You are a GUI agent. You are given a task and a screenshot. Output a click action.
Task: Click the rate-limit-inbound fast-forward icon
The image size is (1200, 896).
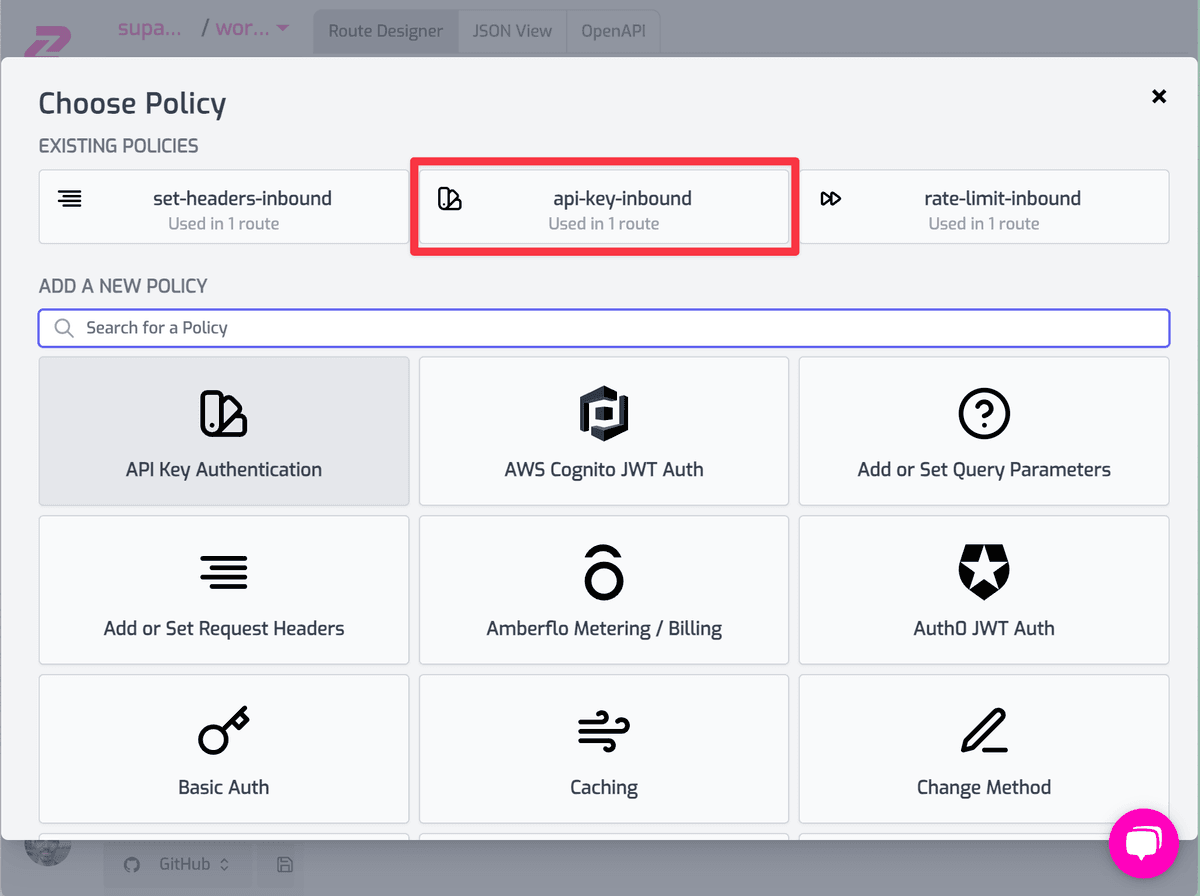pos(830,198)
